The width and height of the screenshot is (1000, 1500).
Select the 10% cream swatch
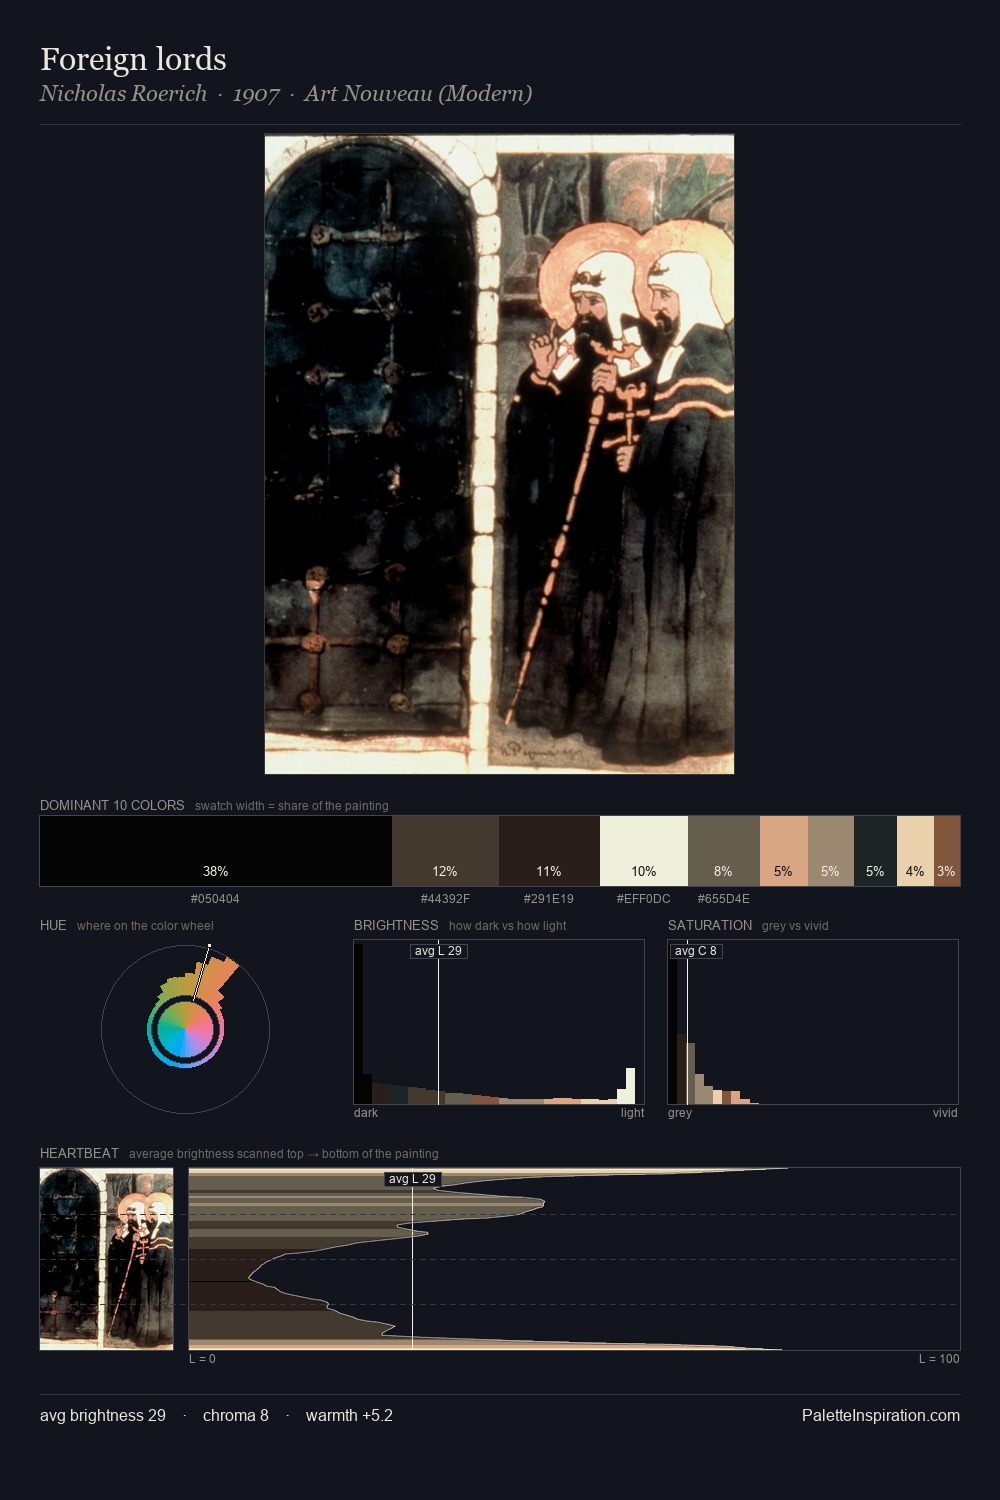pyautogui.click(x=644, y=851)
